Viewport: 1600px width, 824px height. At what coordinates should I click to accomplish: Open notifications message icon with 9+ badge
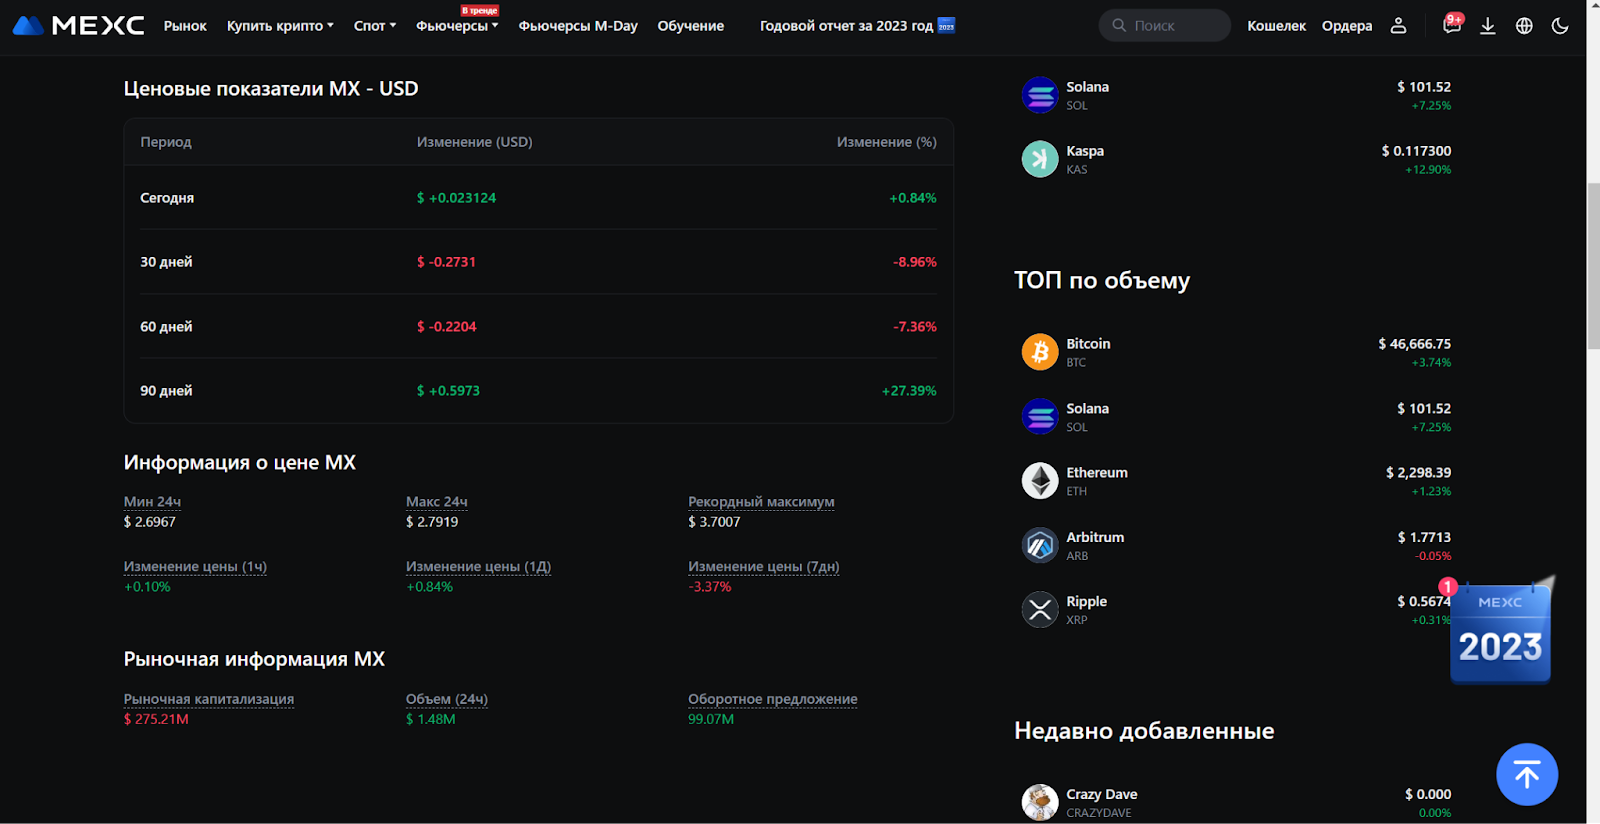point(1452,24)
